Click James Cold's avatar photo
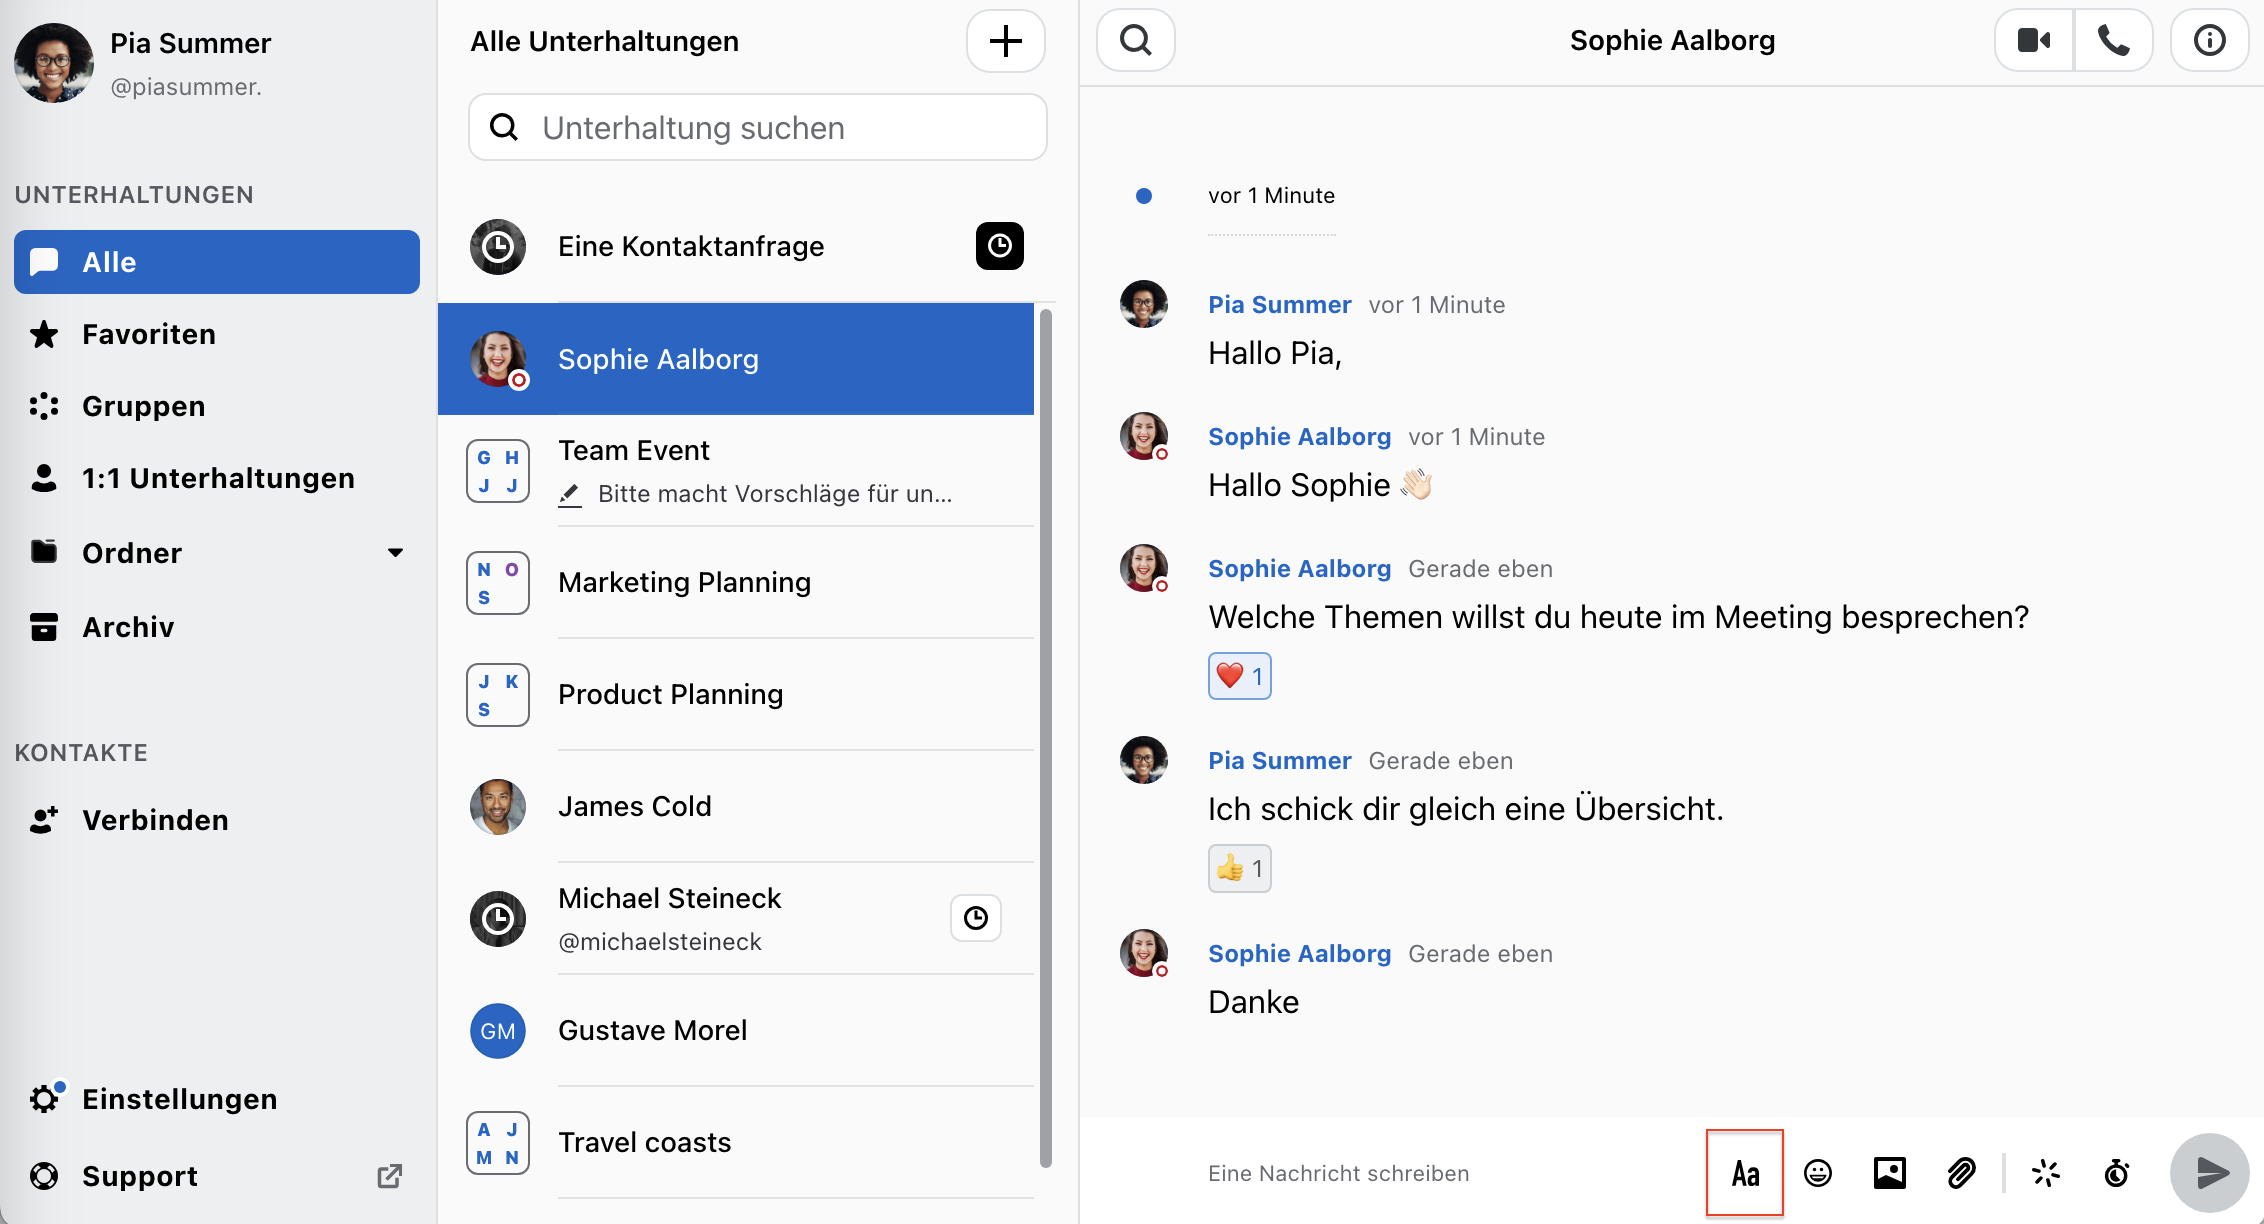This screenshot has height=1224, width=2264. click(498, 807)
